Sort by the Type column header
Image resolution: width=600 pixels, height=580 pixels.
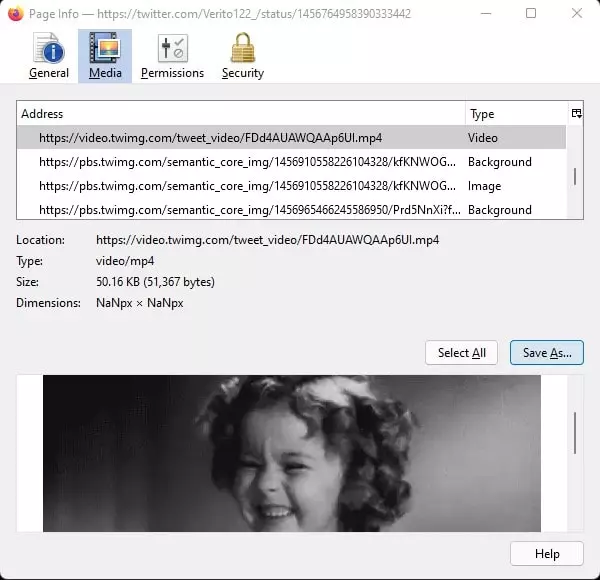point(517,114)
